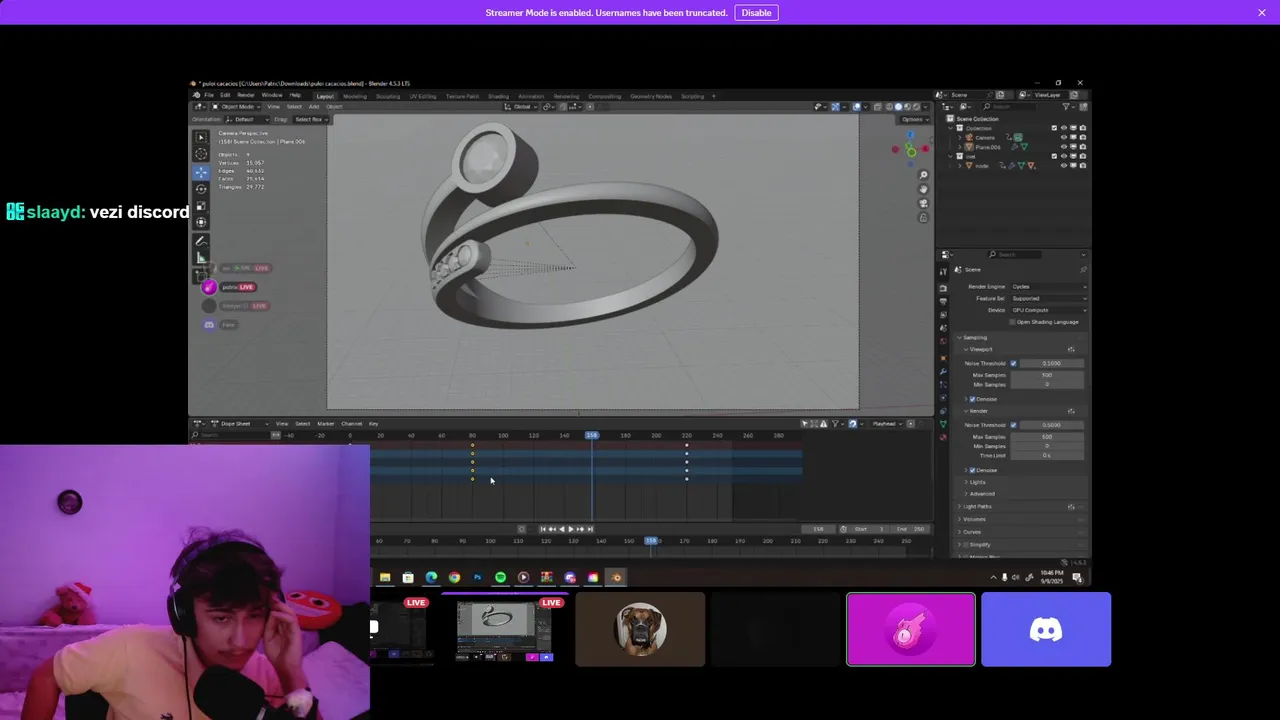
Task: Click the viewport pan hand icon
Action: click(x=923, y=189)
